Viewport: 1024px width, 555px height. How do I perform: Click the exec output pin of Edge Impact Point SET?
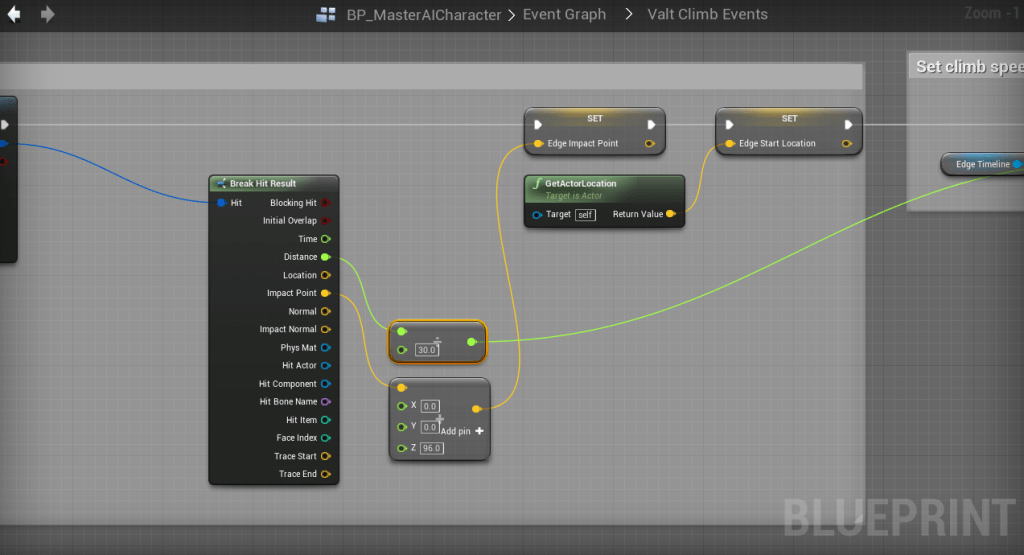tap(651, 125)
